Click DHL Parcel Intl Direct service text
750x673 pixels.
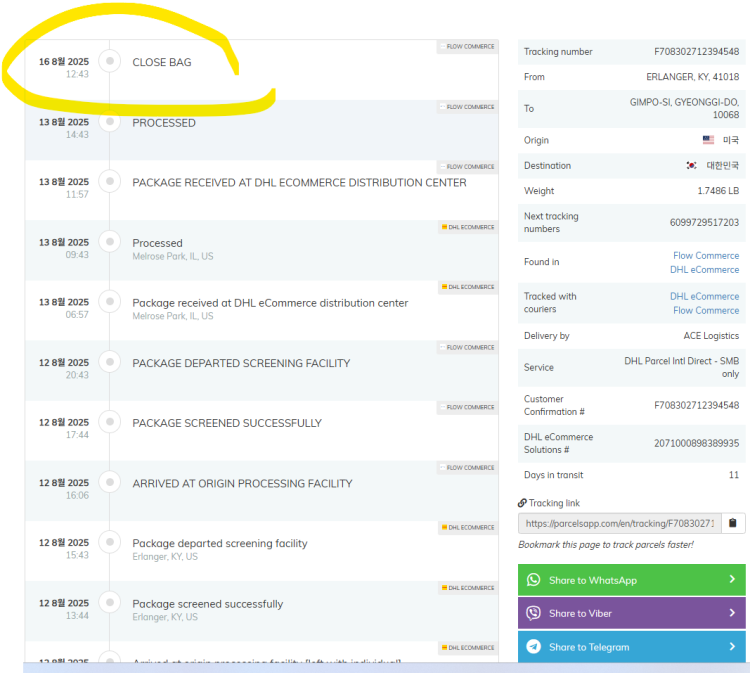682,367
